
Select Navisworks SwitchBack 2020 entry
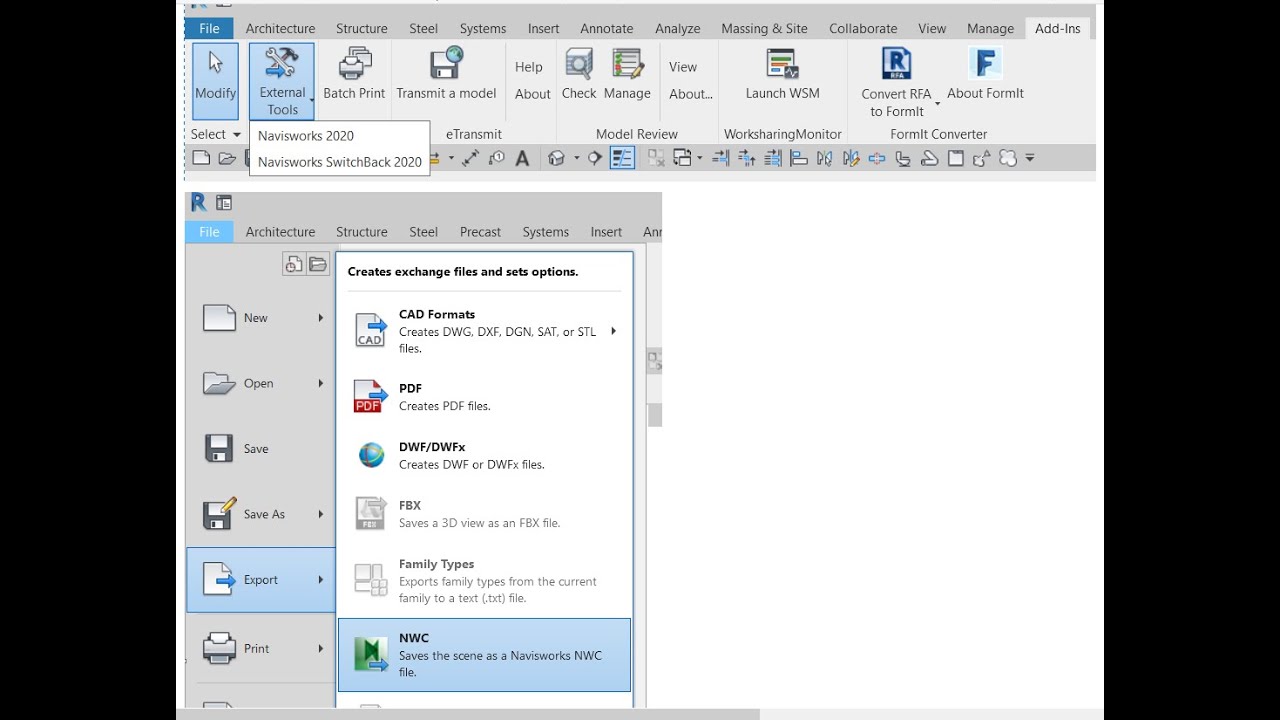pos(340,161)
